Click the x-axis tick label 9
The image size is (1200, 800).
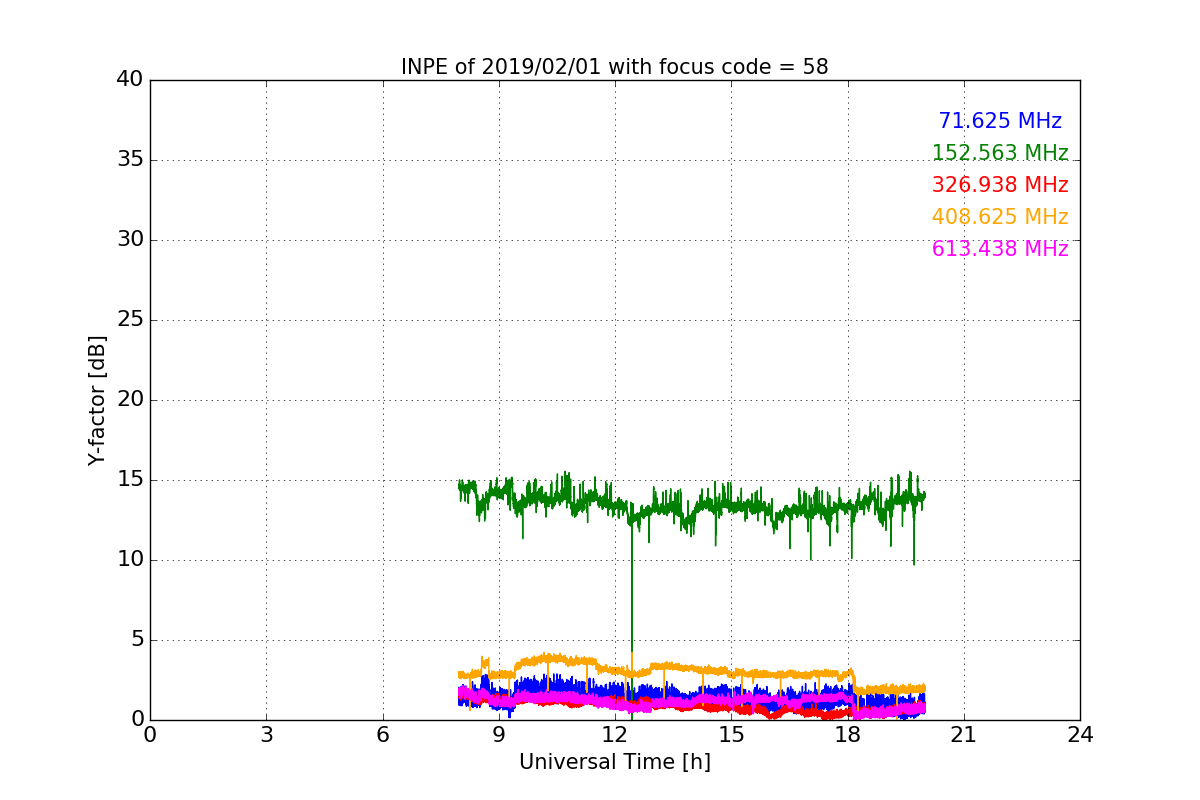(x=499, y=735)
